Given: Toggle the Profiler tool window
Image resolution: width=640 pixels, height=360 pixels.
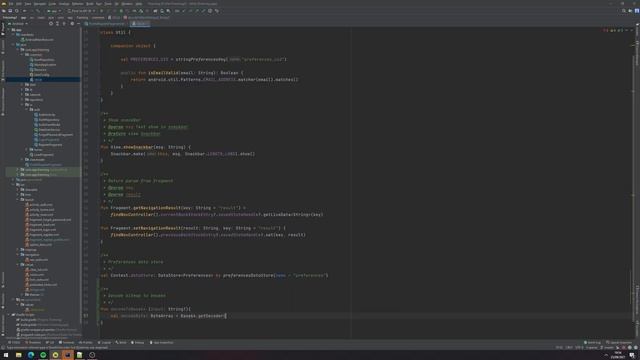Looking at the screenshot, I should coord(86,342).
